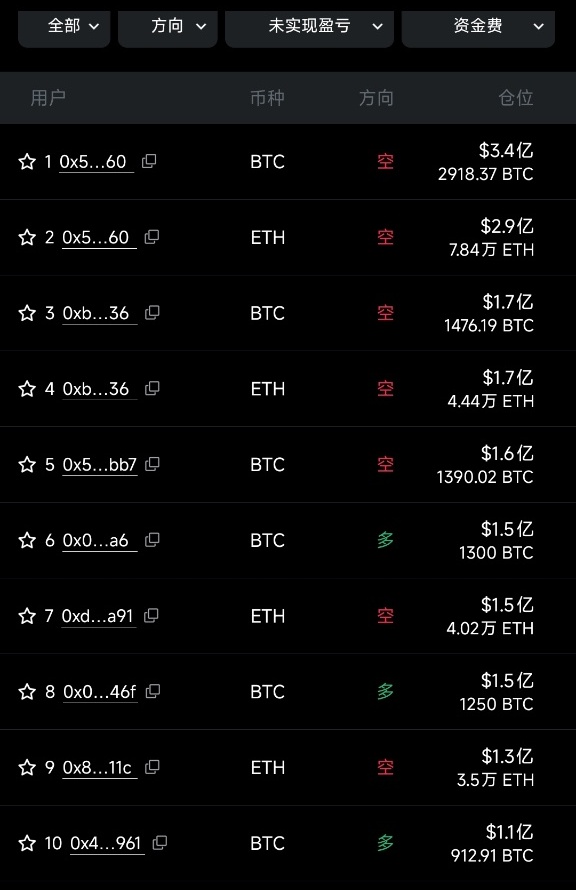This screenshot has width=576, height=890.
Task: Sort by the 仓位 column header
Action: pos(516,98)
